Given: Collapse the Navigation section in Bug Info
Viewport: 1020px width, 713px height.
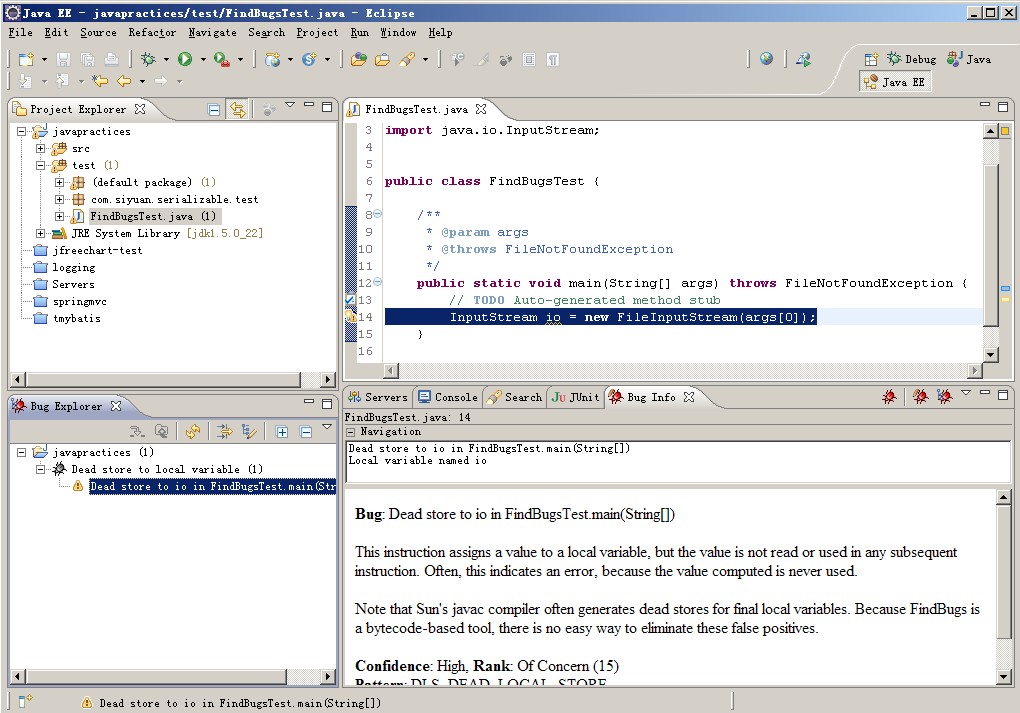Looking at the screenshot, I should tap(352, 432).
